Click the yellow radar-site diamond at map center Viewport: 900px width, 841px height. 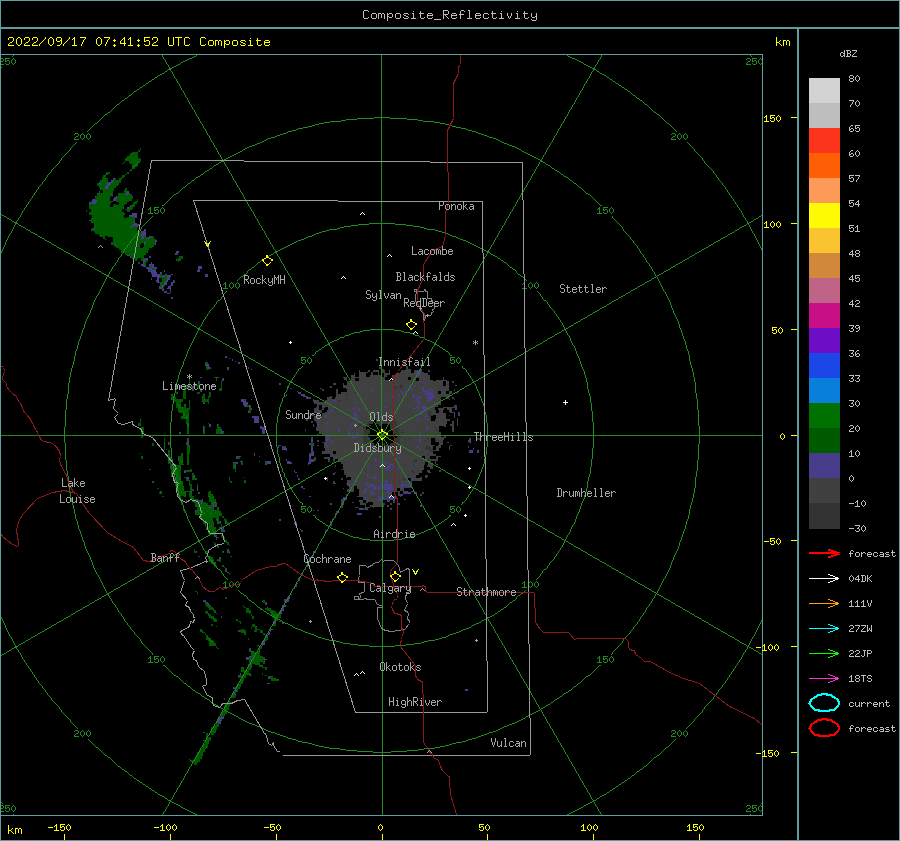[382, 435]
